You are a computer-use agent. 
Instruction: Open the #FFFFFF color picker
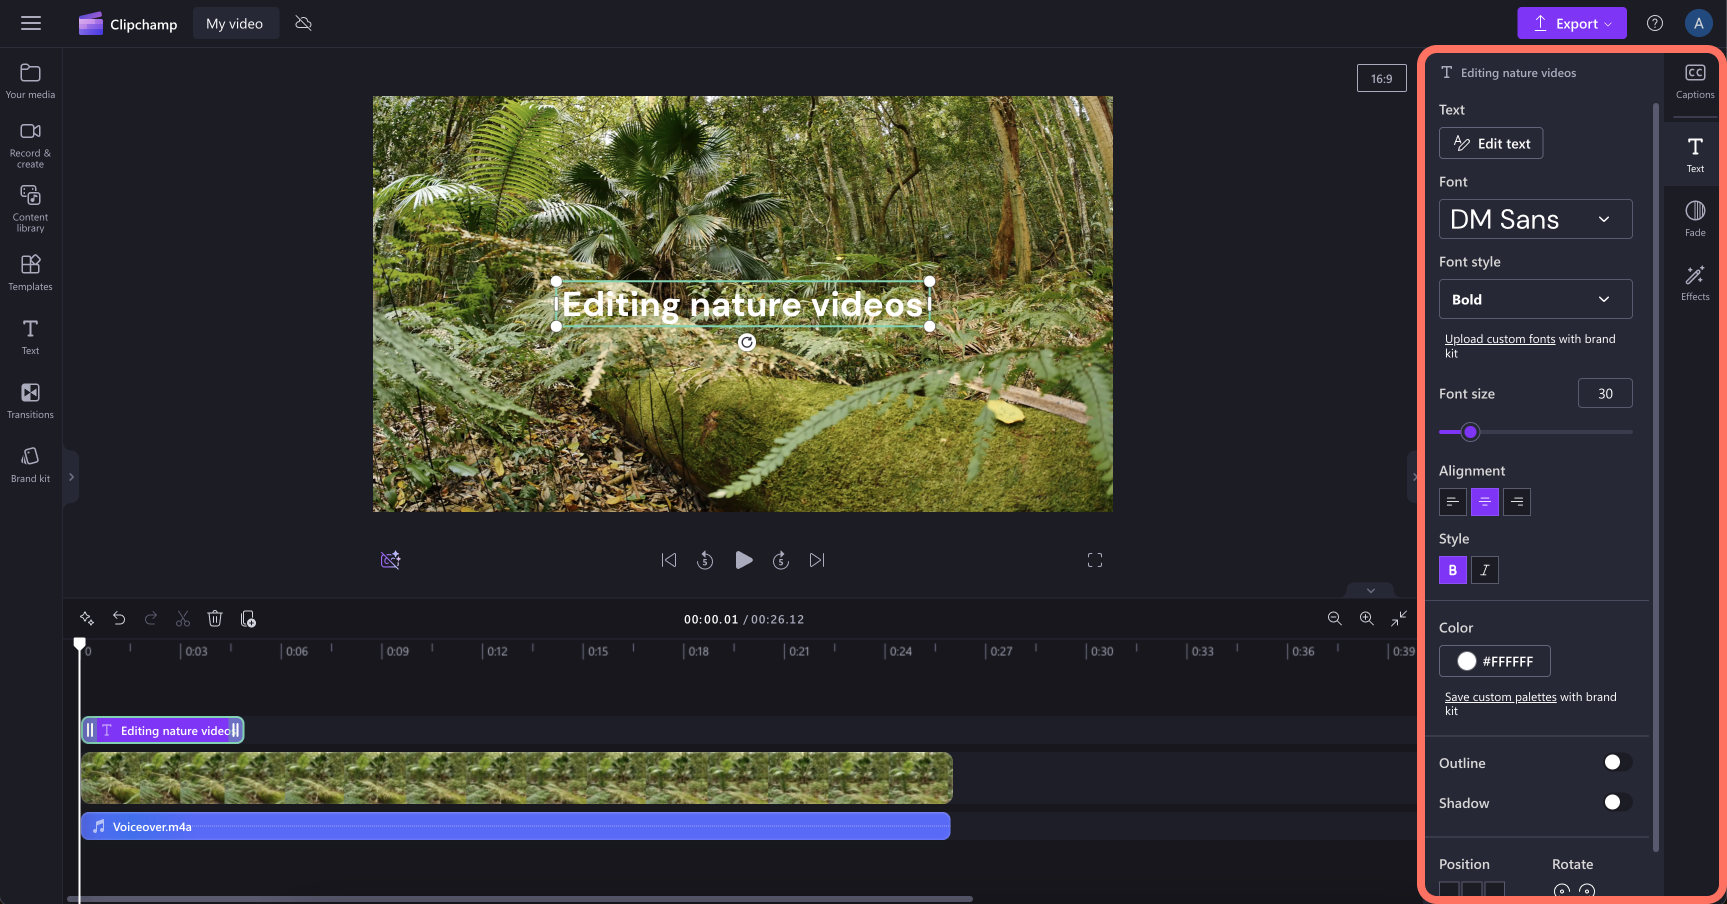(1495, 661)
